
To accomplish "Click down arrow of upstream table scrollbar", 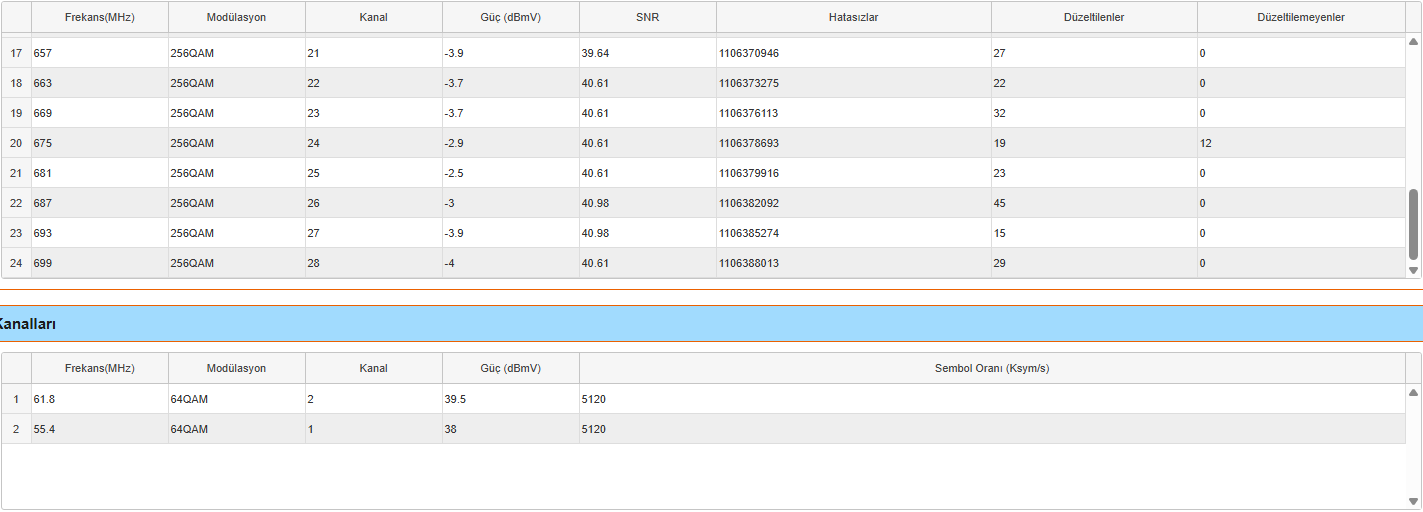I will 1413,501.
